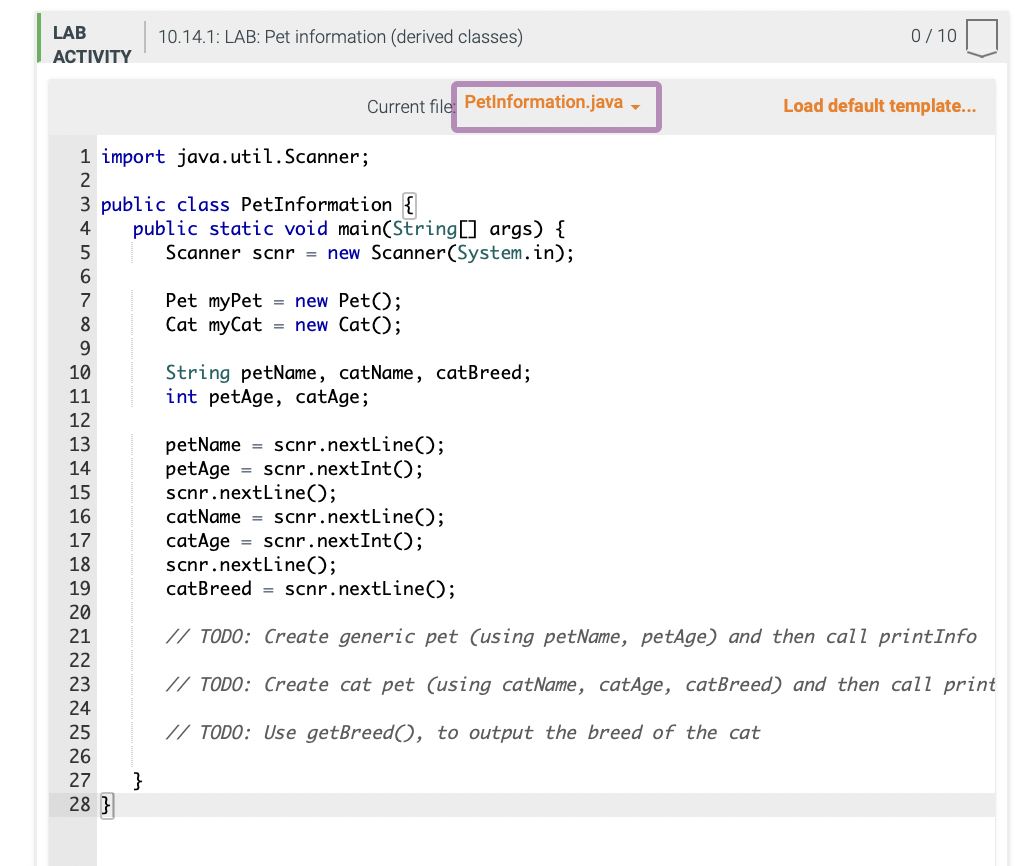Click line number 1 in the editor
The image size is (1018, 866).
point(82,156)
